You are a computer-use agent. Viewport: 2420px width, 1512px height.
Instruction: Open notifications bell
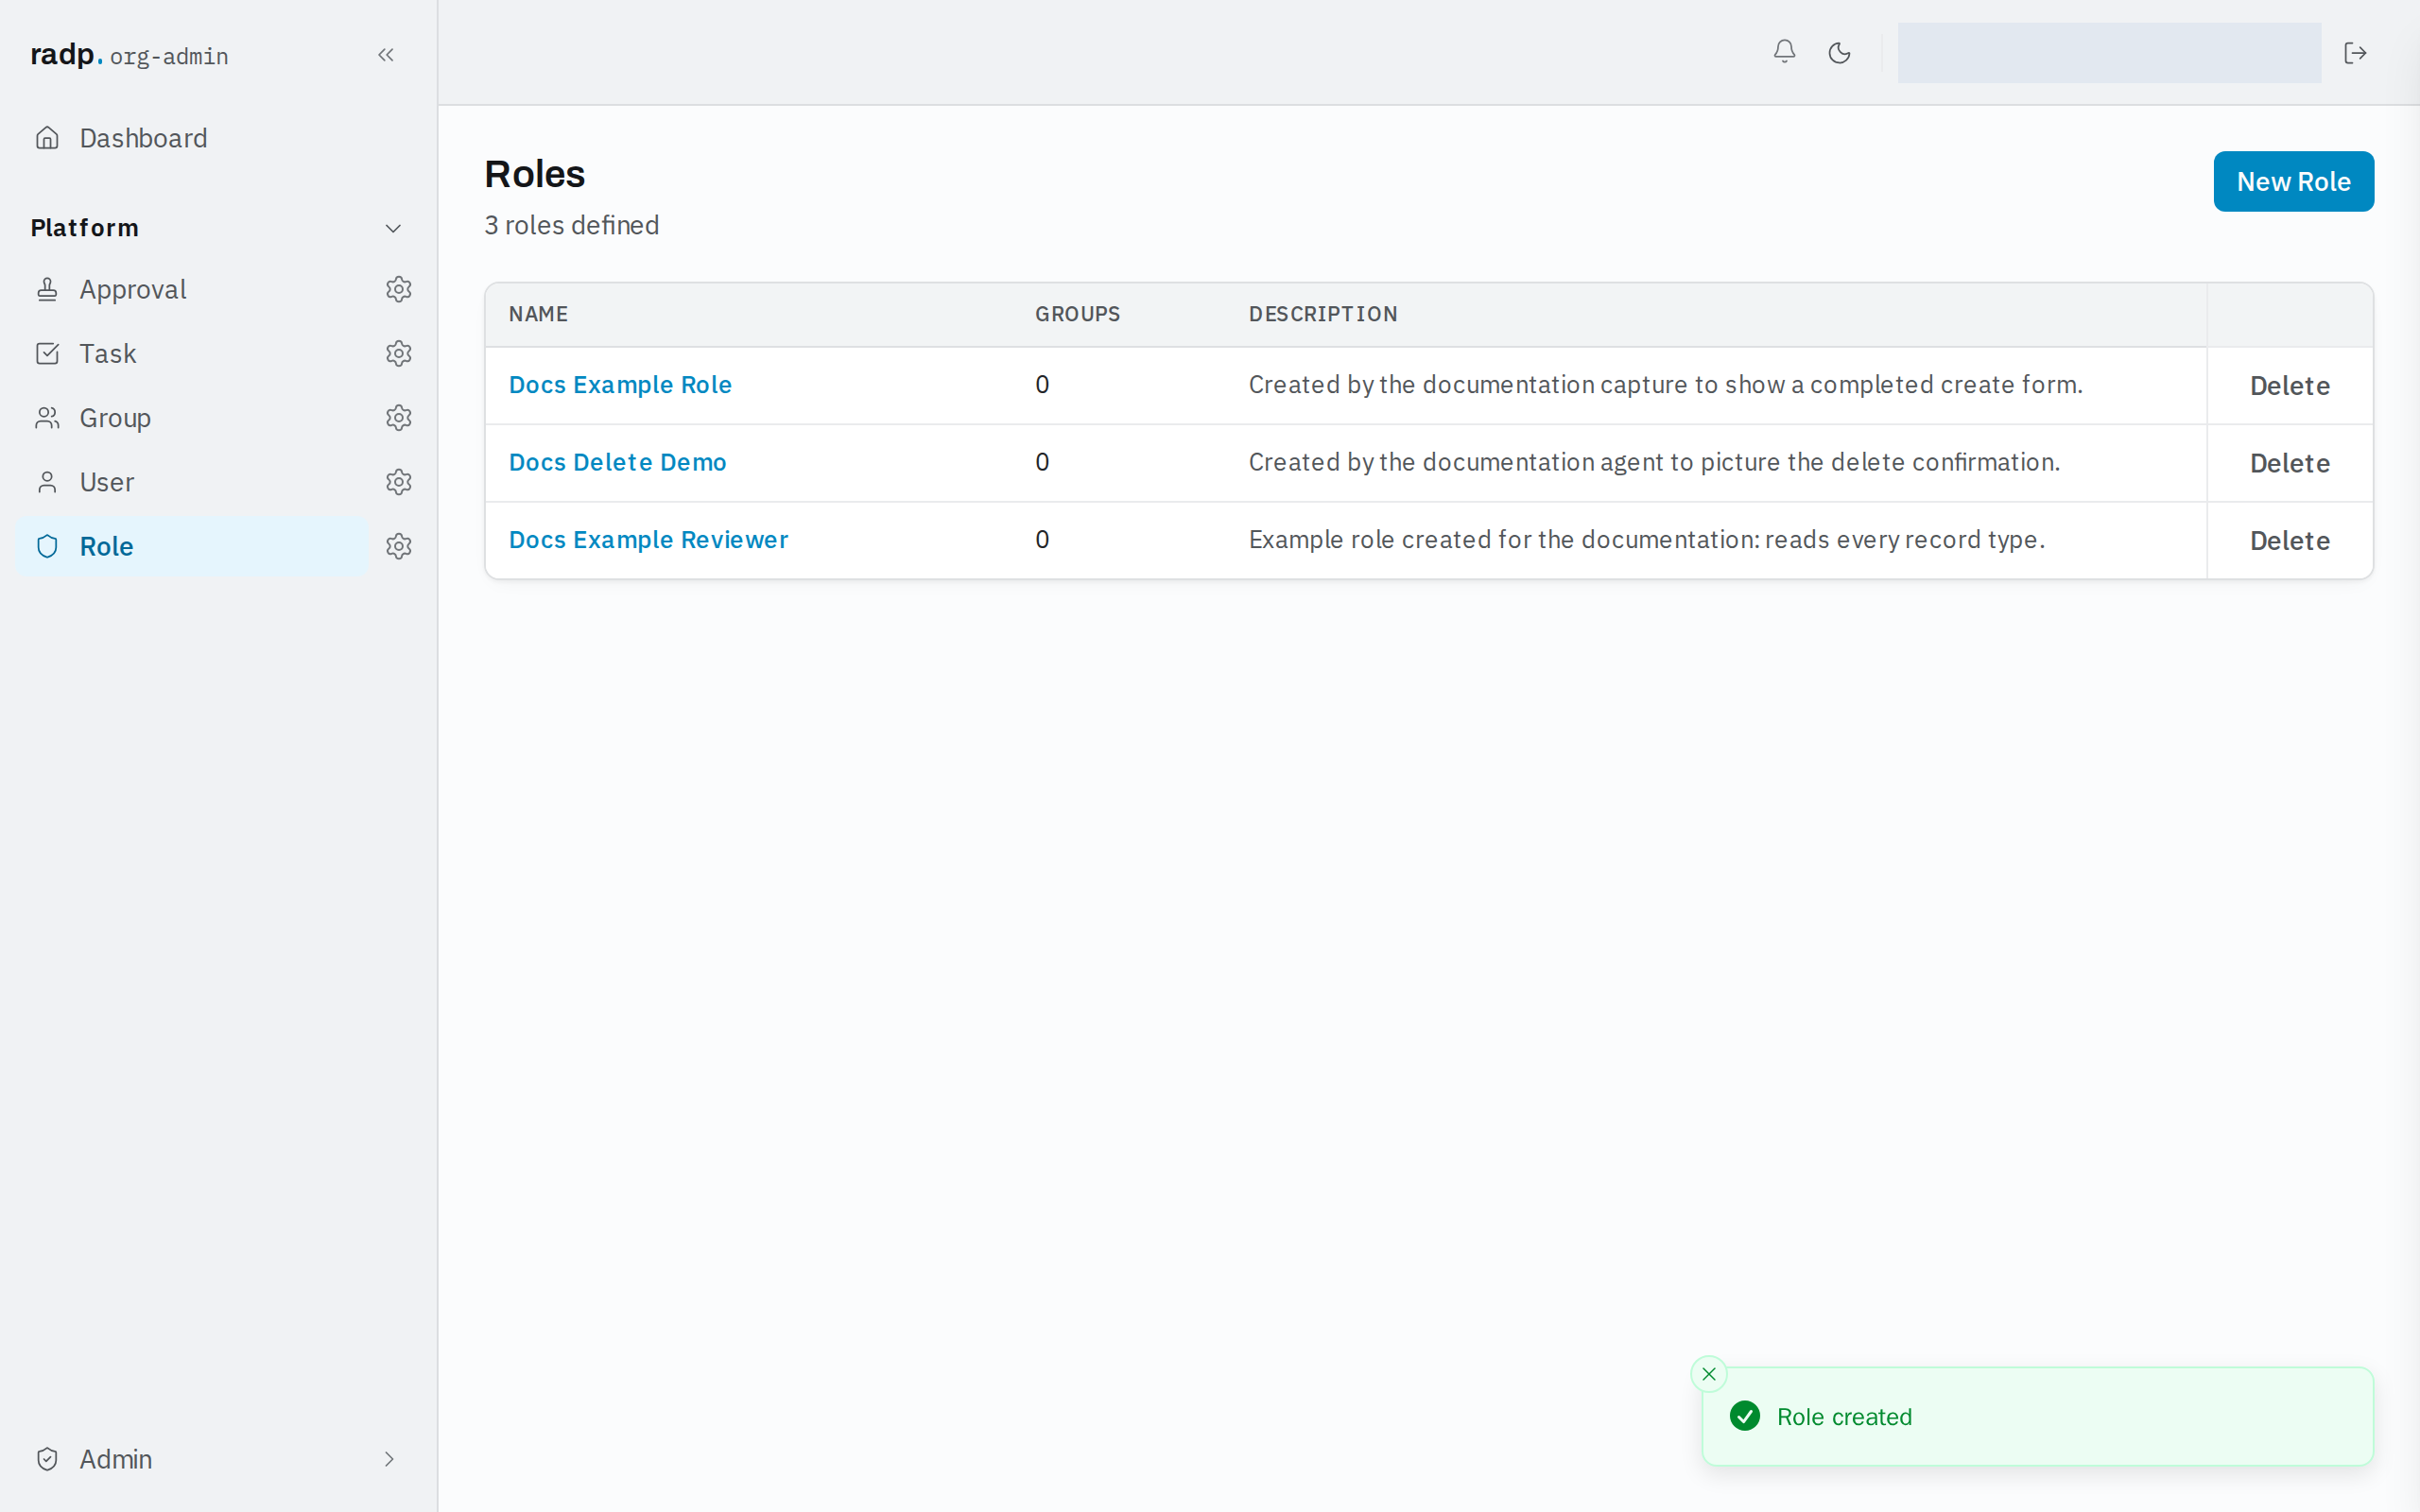pyautogui.click(x=1784, y=52)
